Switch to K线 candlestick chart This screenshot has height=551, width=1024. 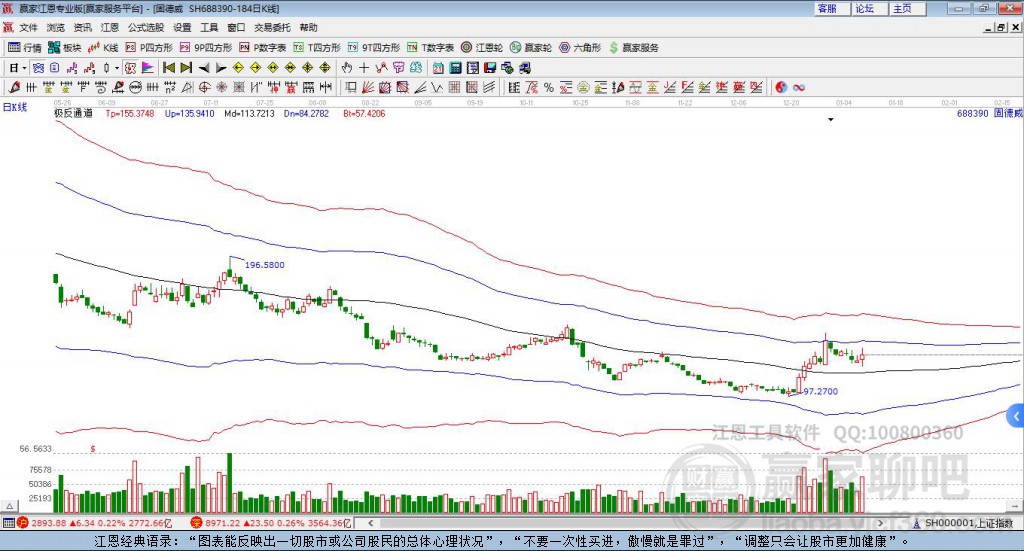(x=103, y=48)
